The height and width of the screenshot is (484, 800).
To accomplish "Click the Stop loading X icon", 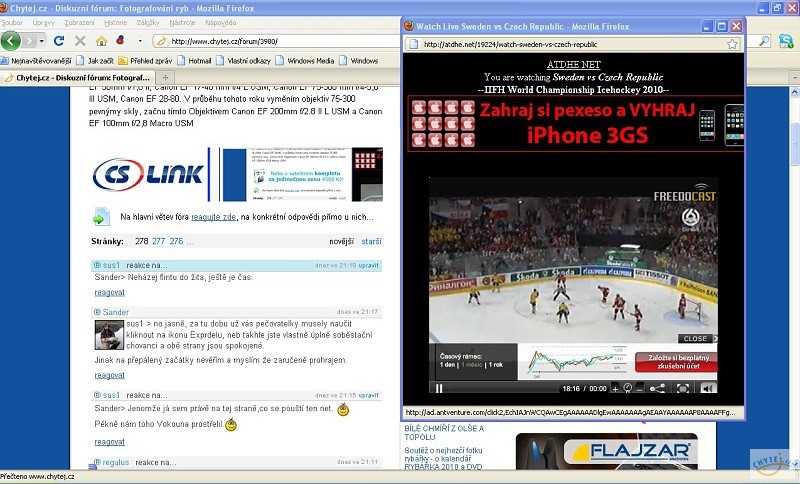I will pyautogui.click(x=80, y=41).
